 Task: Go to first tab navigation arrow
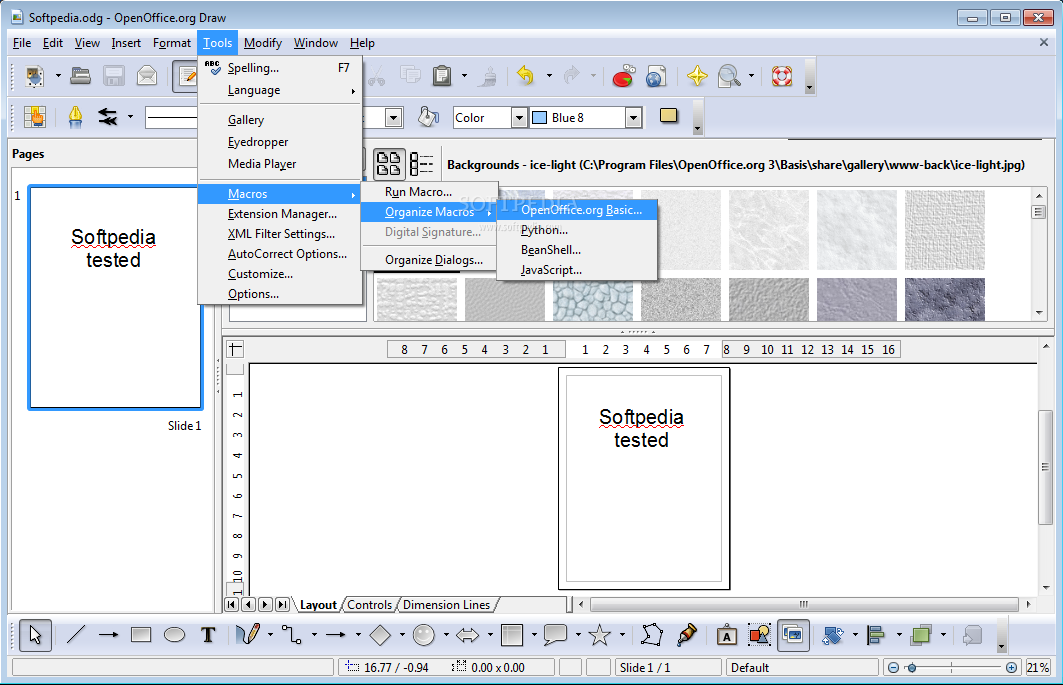pos(231,604)
